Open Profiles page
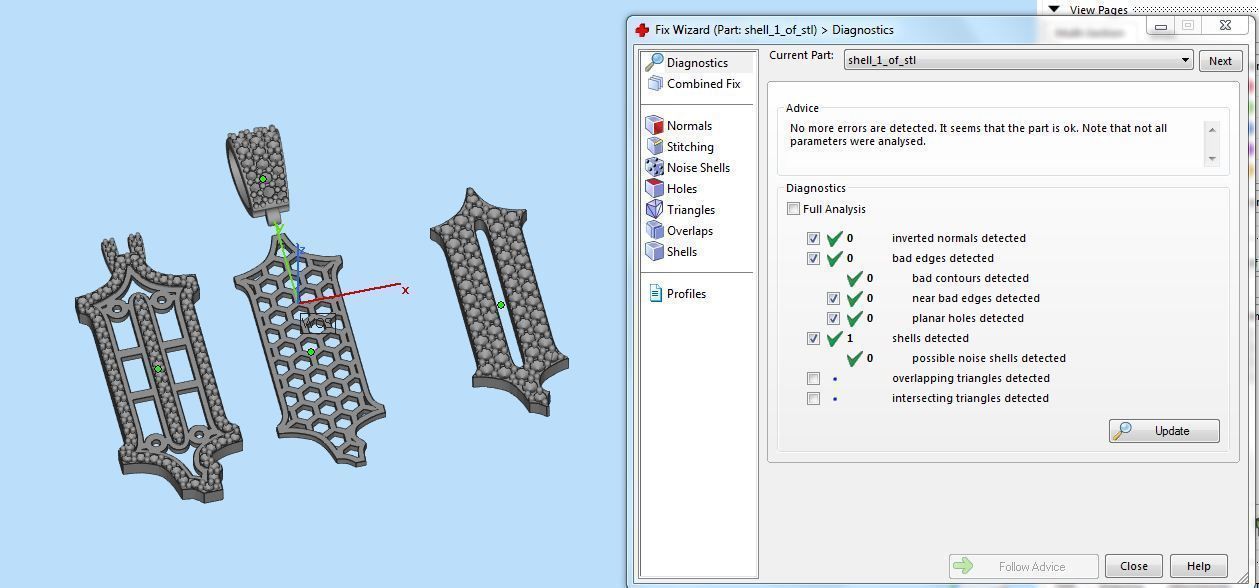The height and width of the screenshot is (588, 1259). click(686, 294)
